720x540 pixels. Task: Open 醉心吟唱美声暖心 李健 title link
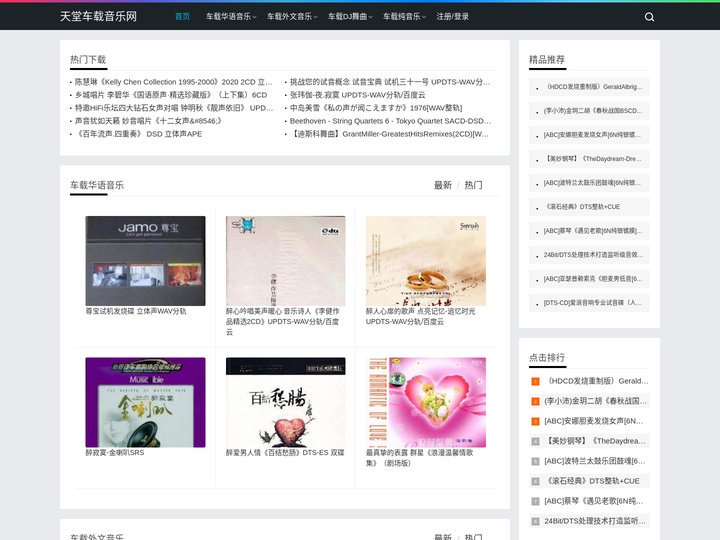pos(283,321)
